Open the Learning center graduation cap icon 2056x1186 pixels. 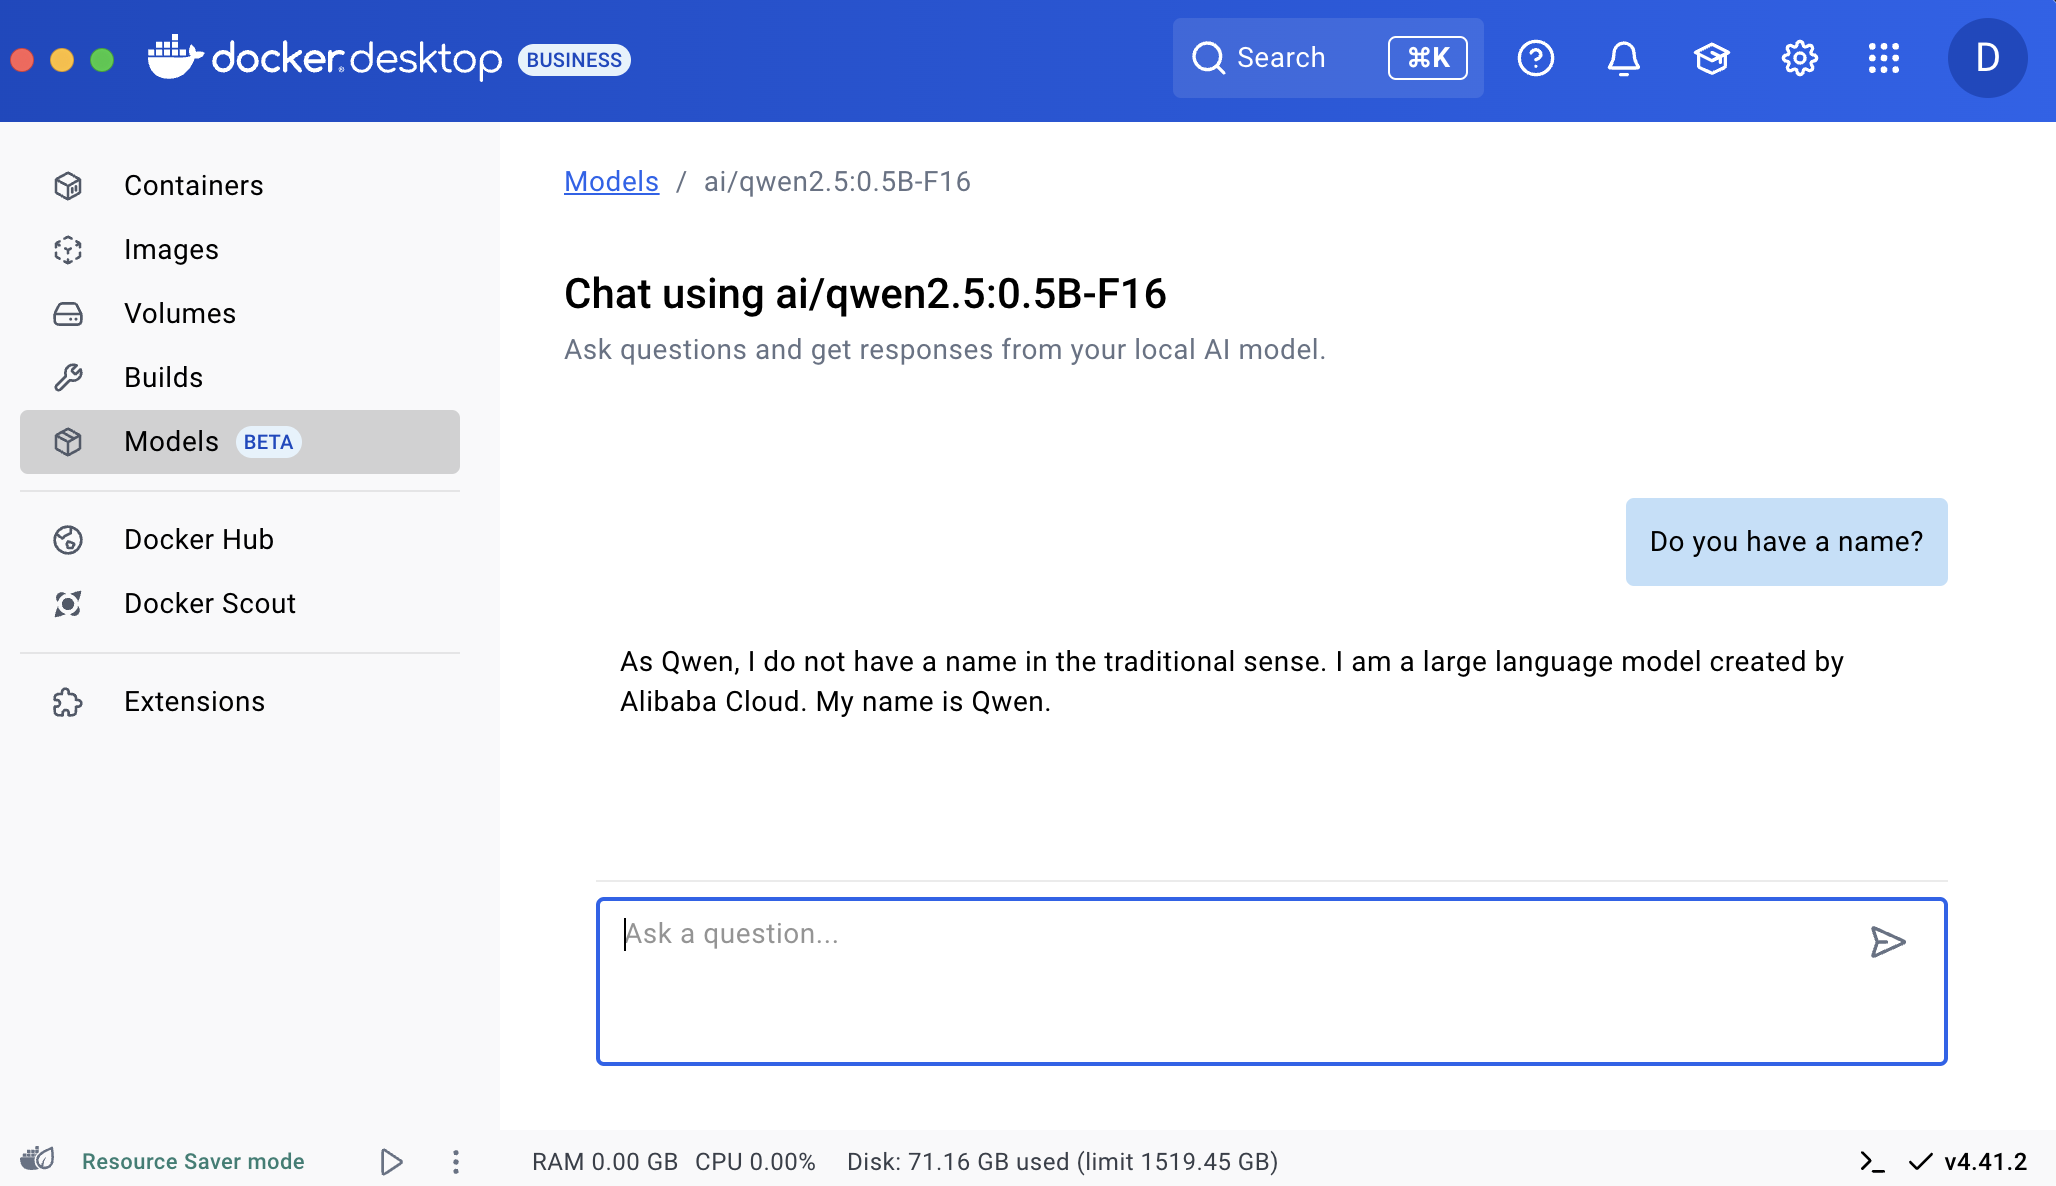click(x=1711, y=58)
